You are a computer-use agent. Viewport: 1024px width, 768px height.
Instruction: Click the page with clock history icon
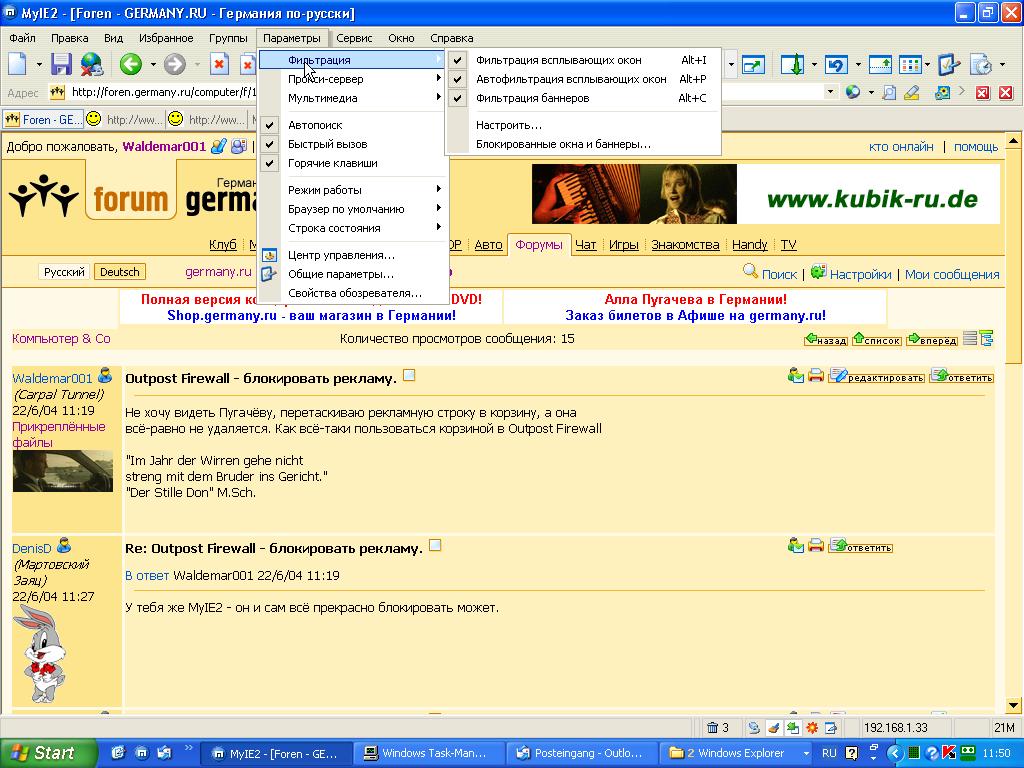[x=981, y=65]
